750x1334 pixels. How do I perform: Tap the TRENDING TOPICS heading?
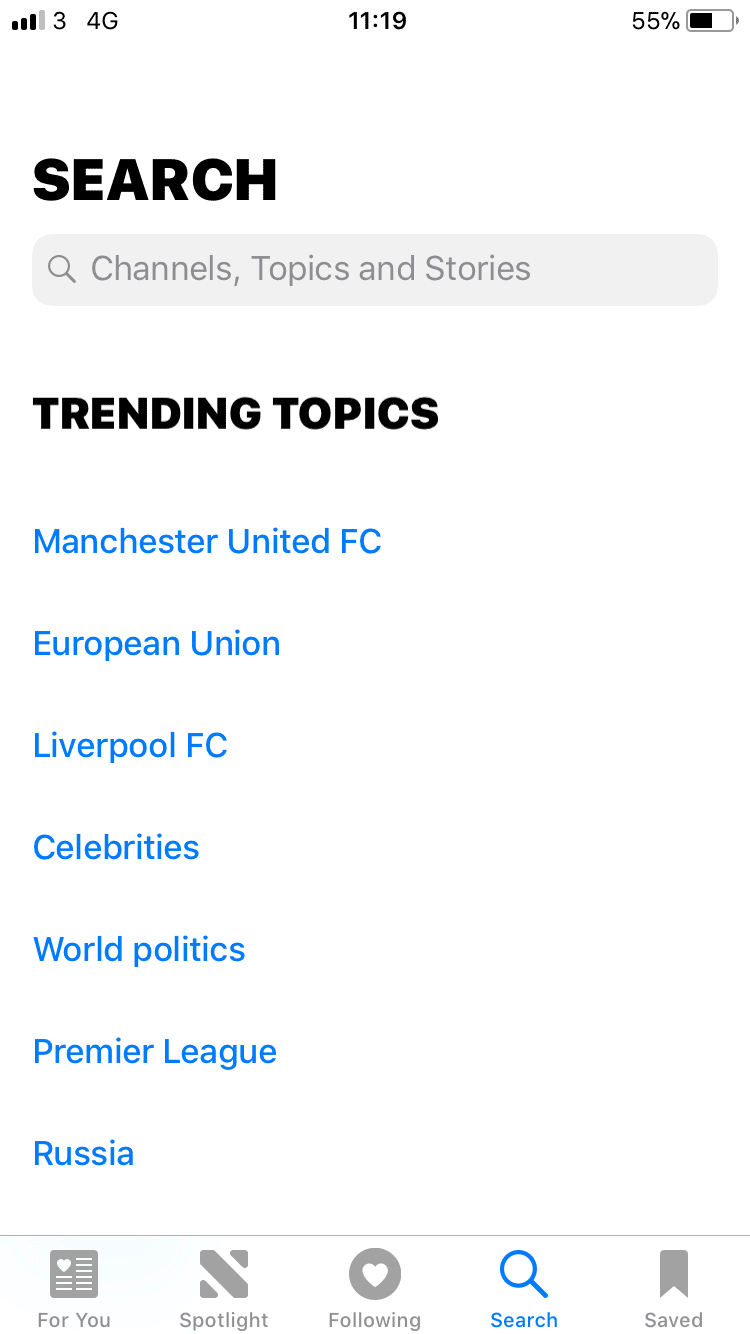point(236,414)
